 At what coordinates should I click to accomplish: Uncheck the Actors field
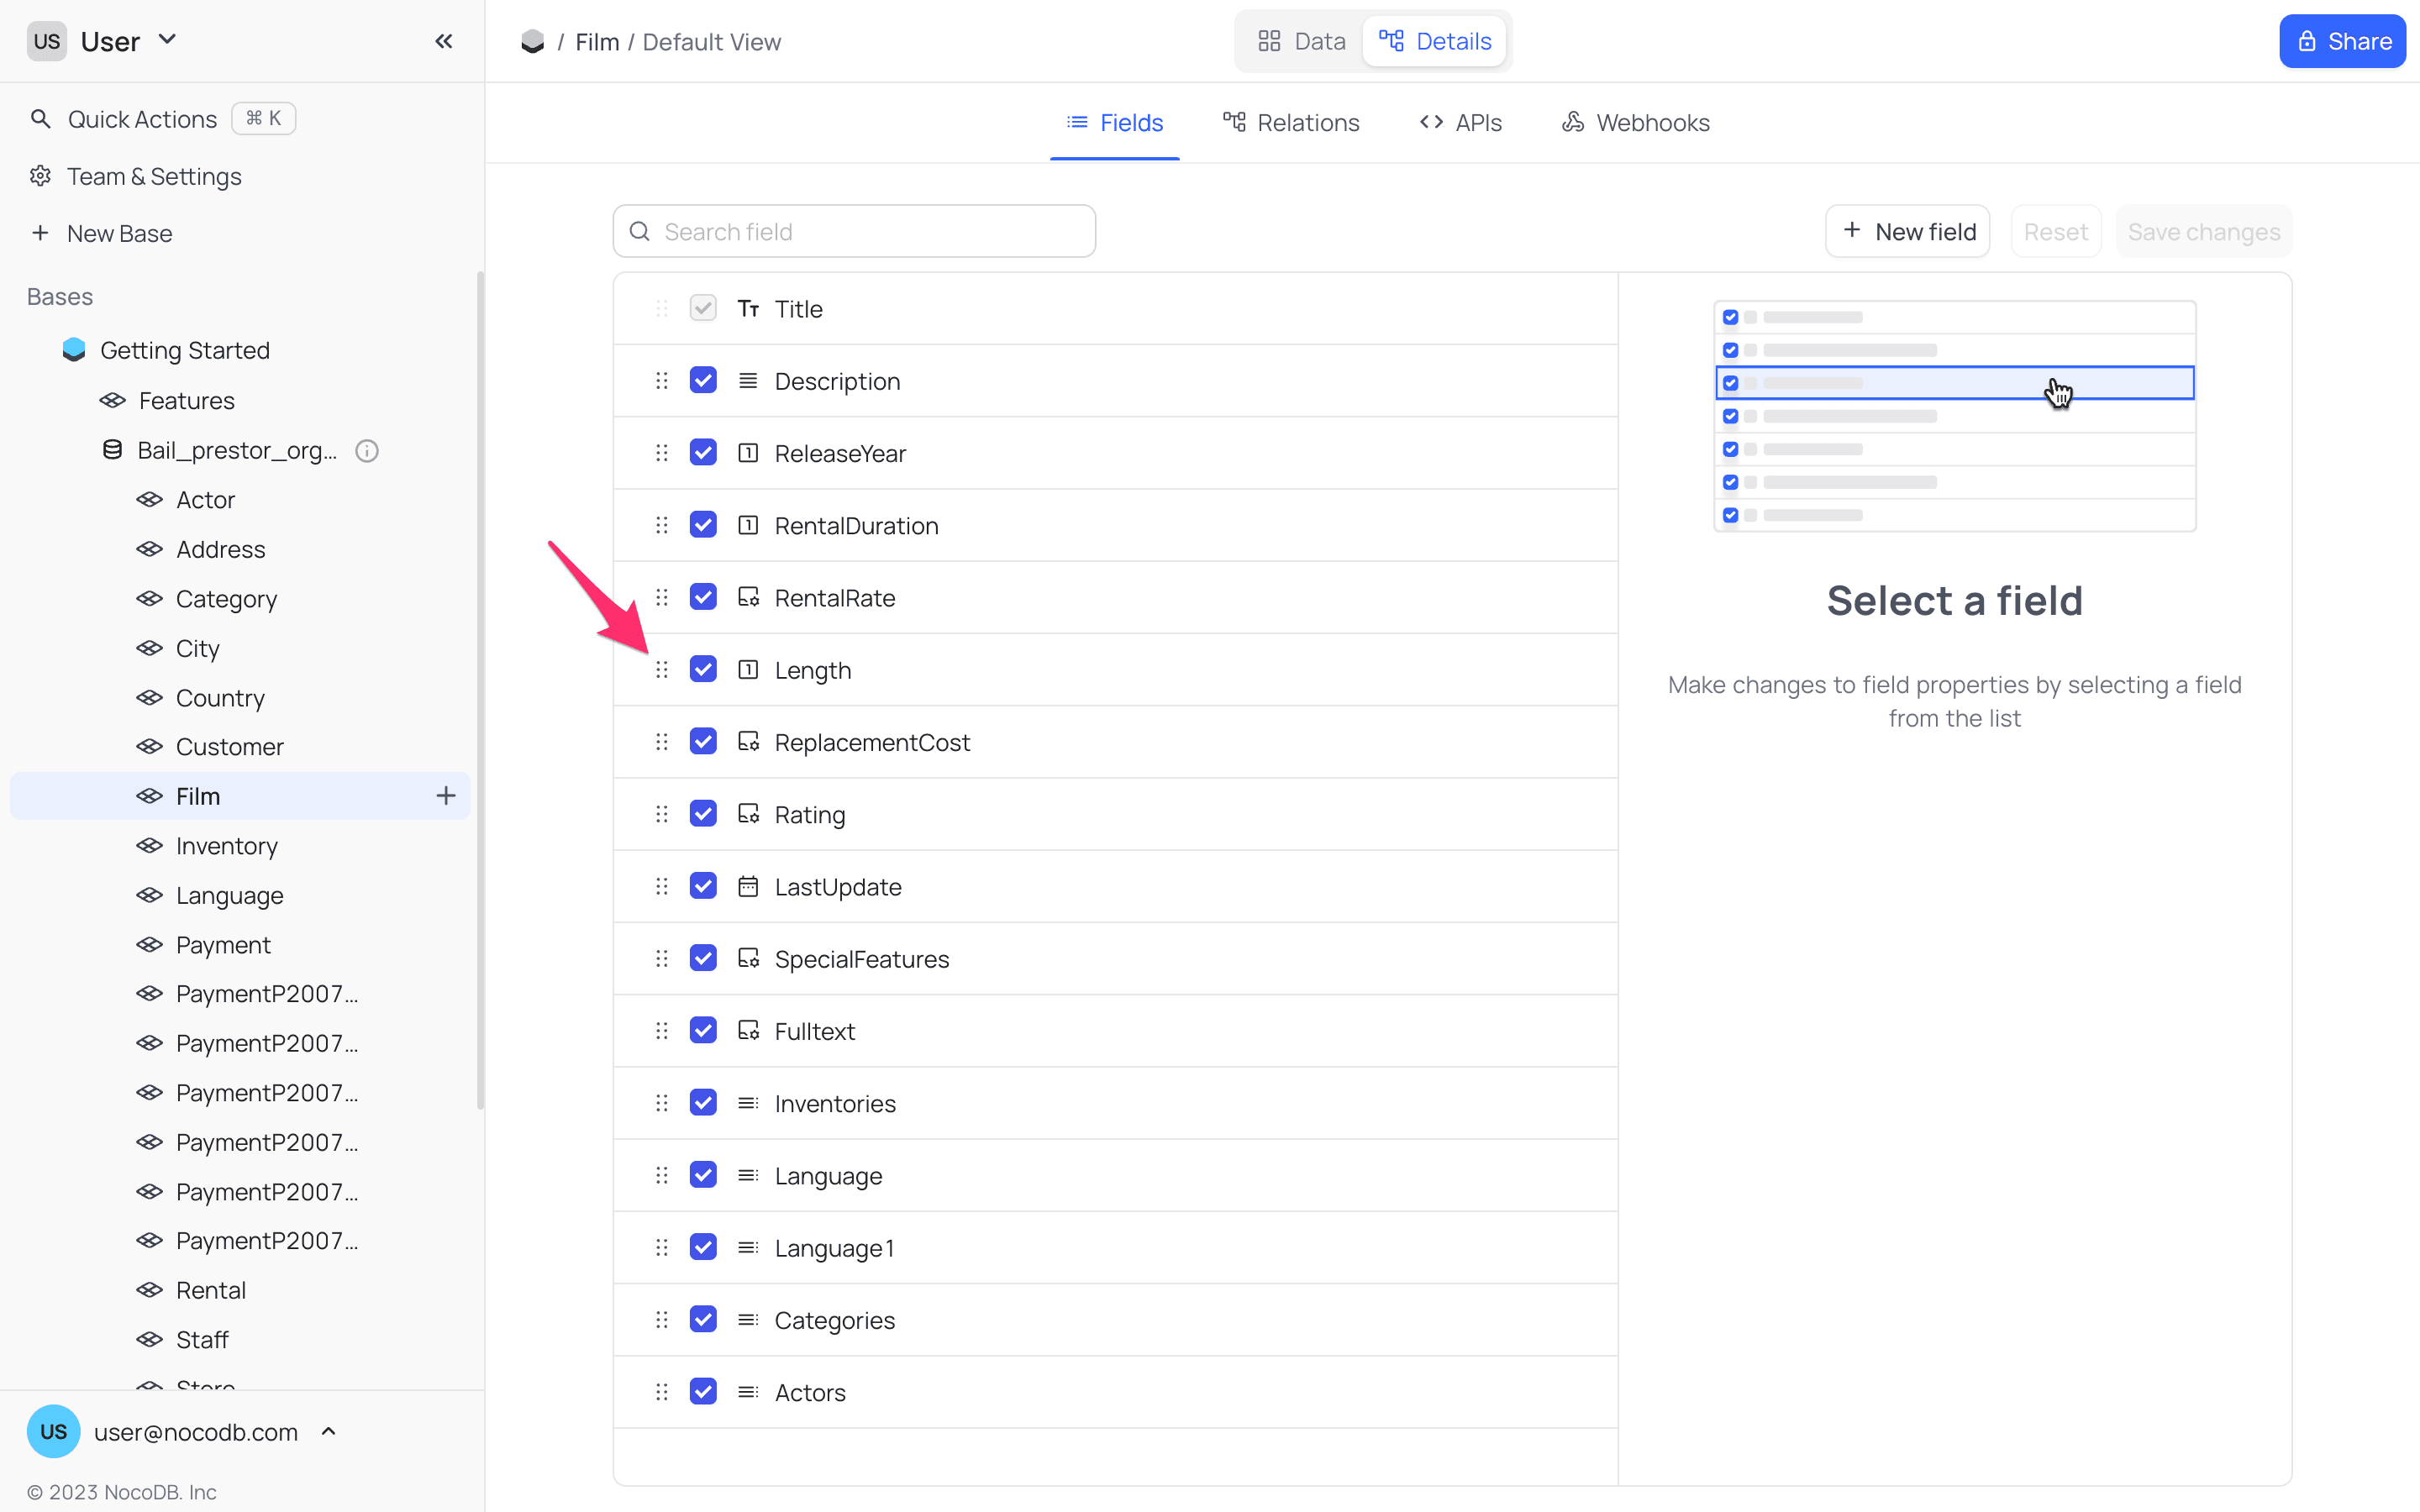pyautogui.click(x=703, y=1391)
